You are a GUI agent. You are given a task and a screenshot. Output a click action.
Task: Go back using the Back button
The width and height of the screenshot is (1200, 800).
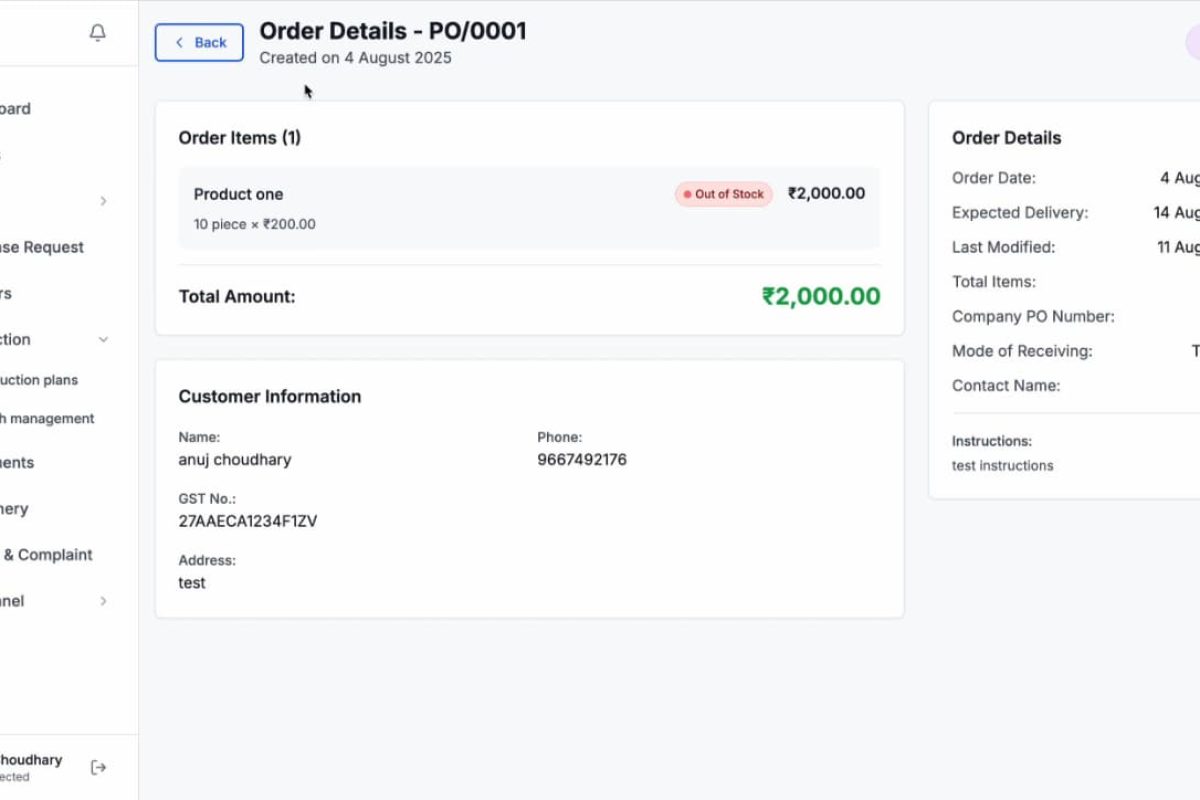coord(199,42)
